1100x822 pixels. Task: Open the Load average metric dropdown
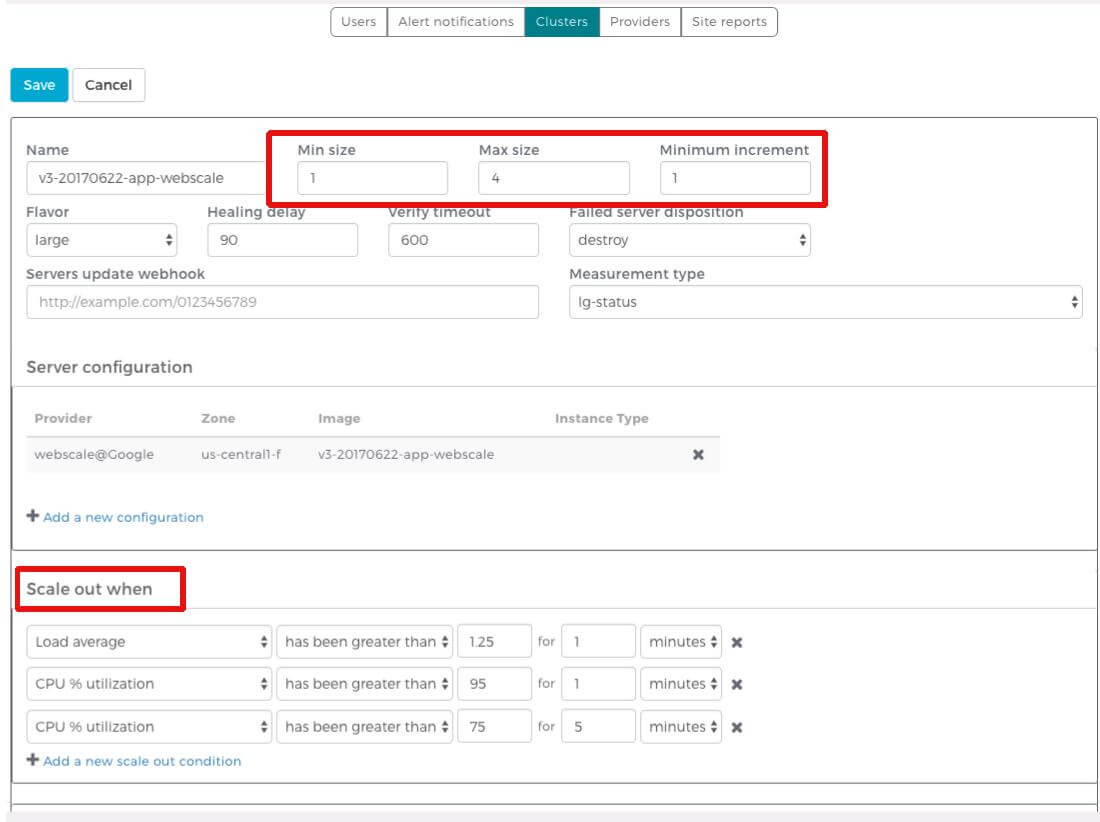(x=148, y=642)
